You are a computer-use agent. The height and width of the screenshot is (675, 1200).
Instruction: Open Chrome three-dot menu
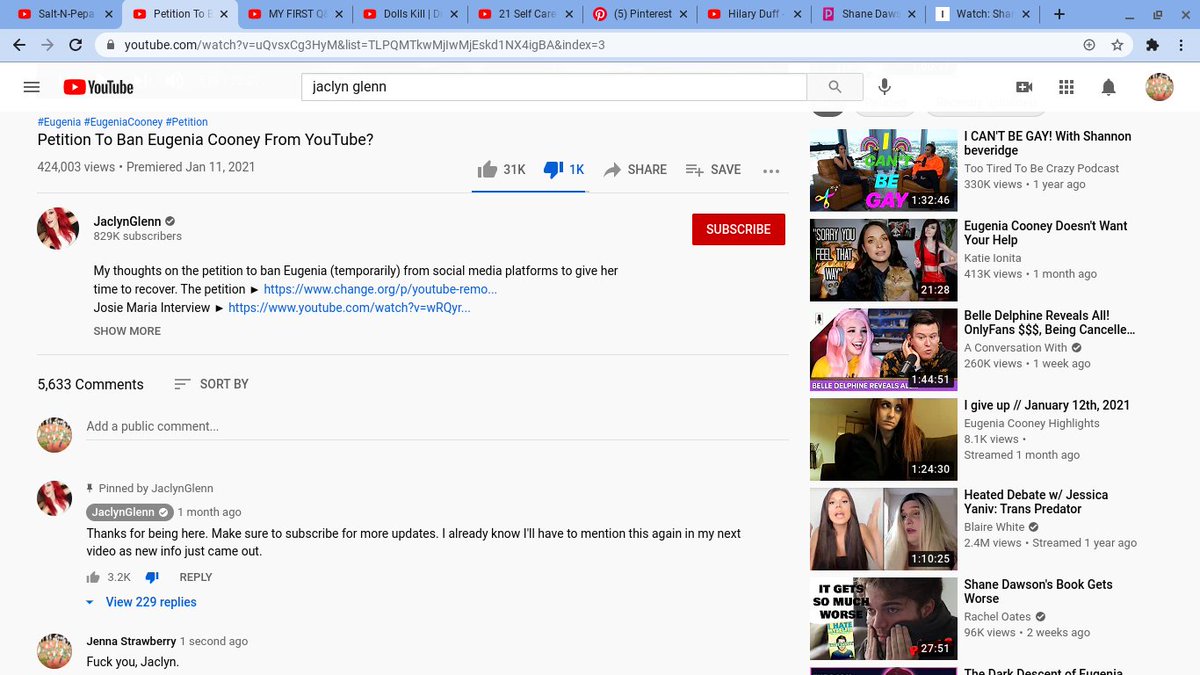pyautogui.click(x=1181, y=45)
